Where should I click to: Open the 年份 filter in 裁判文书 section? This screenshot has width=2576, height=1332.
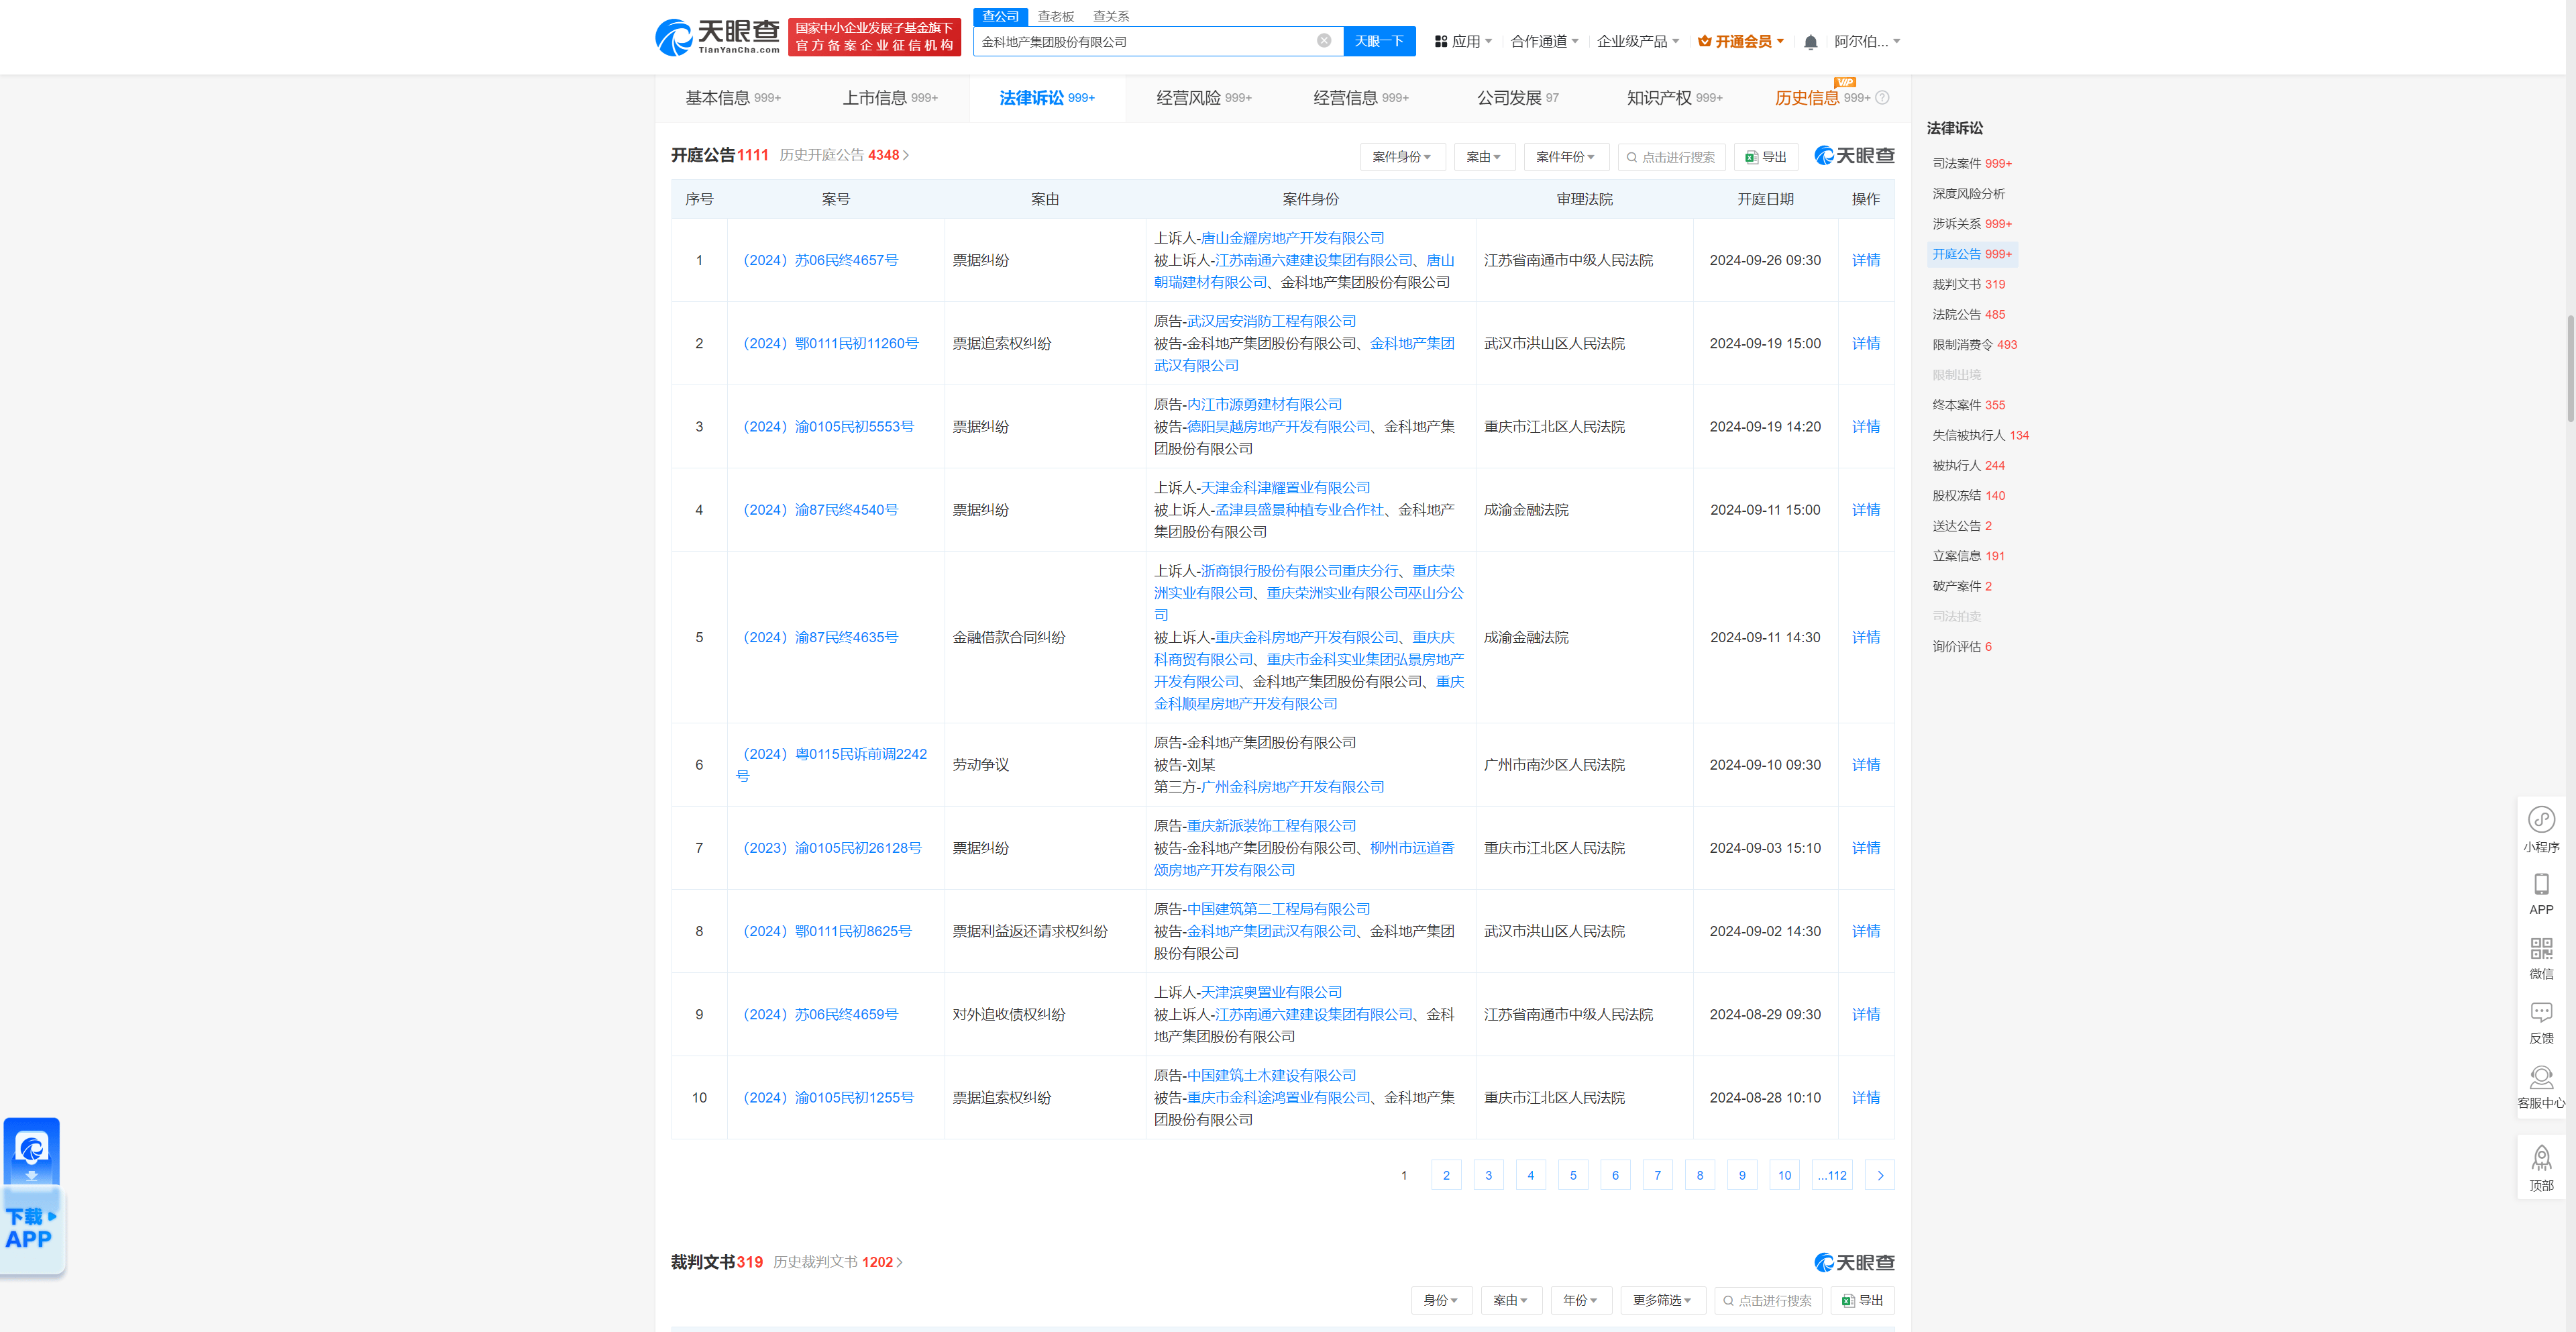click(1580, 1300)
